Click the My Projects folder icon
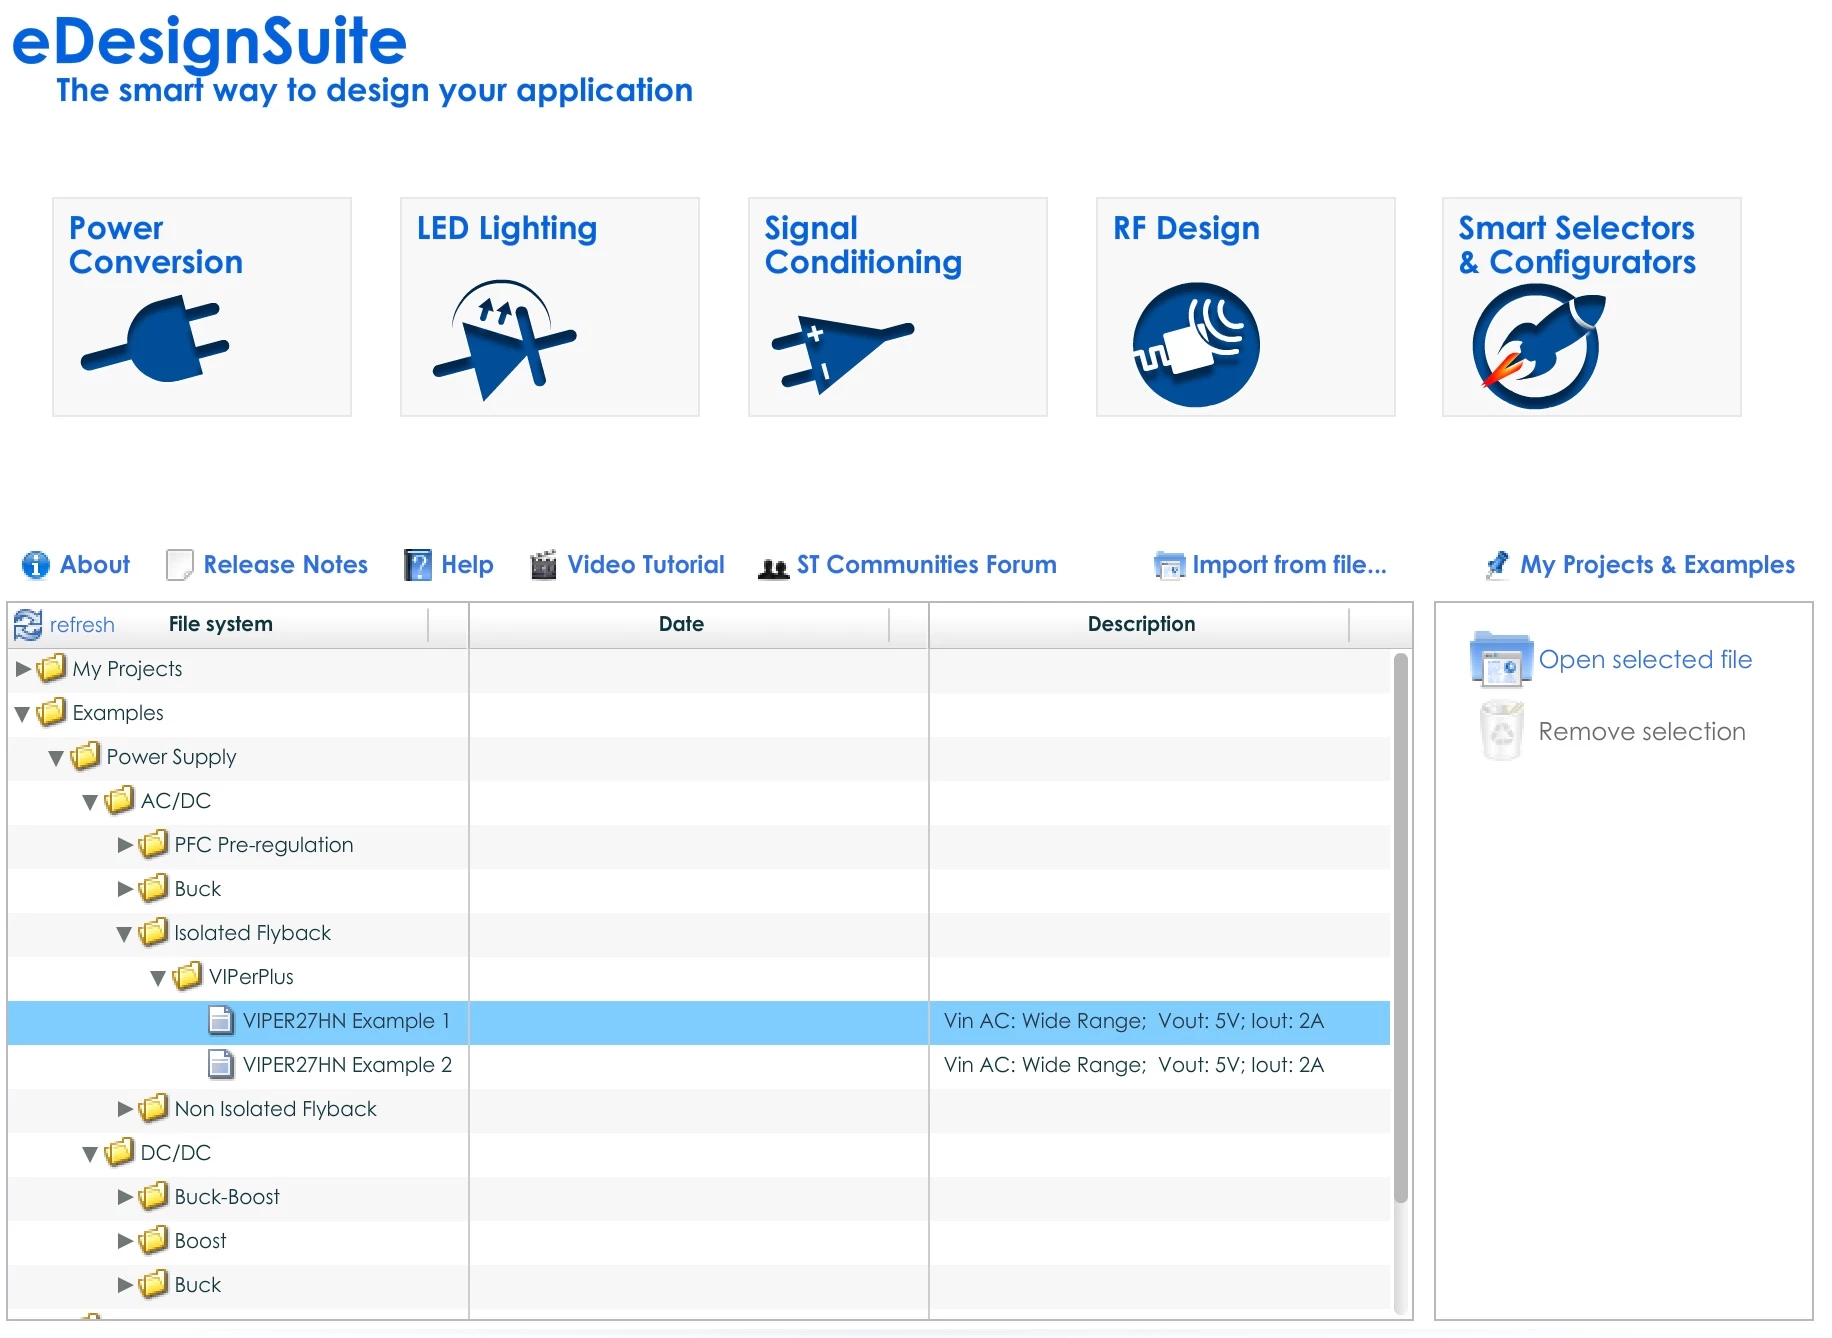The image size is (1832, 1338). point(51,667)
